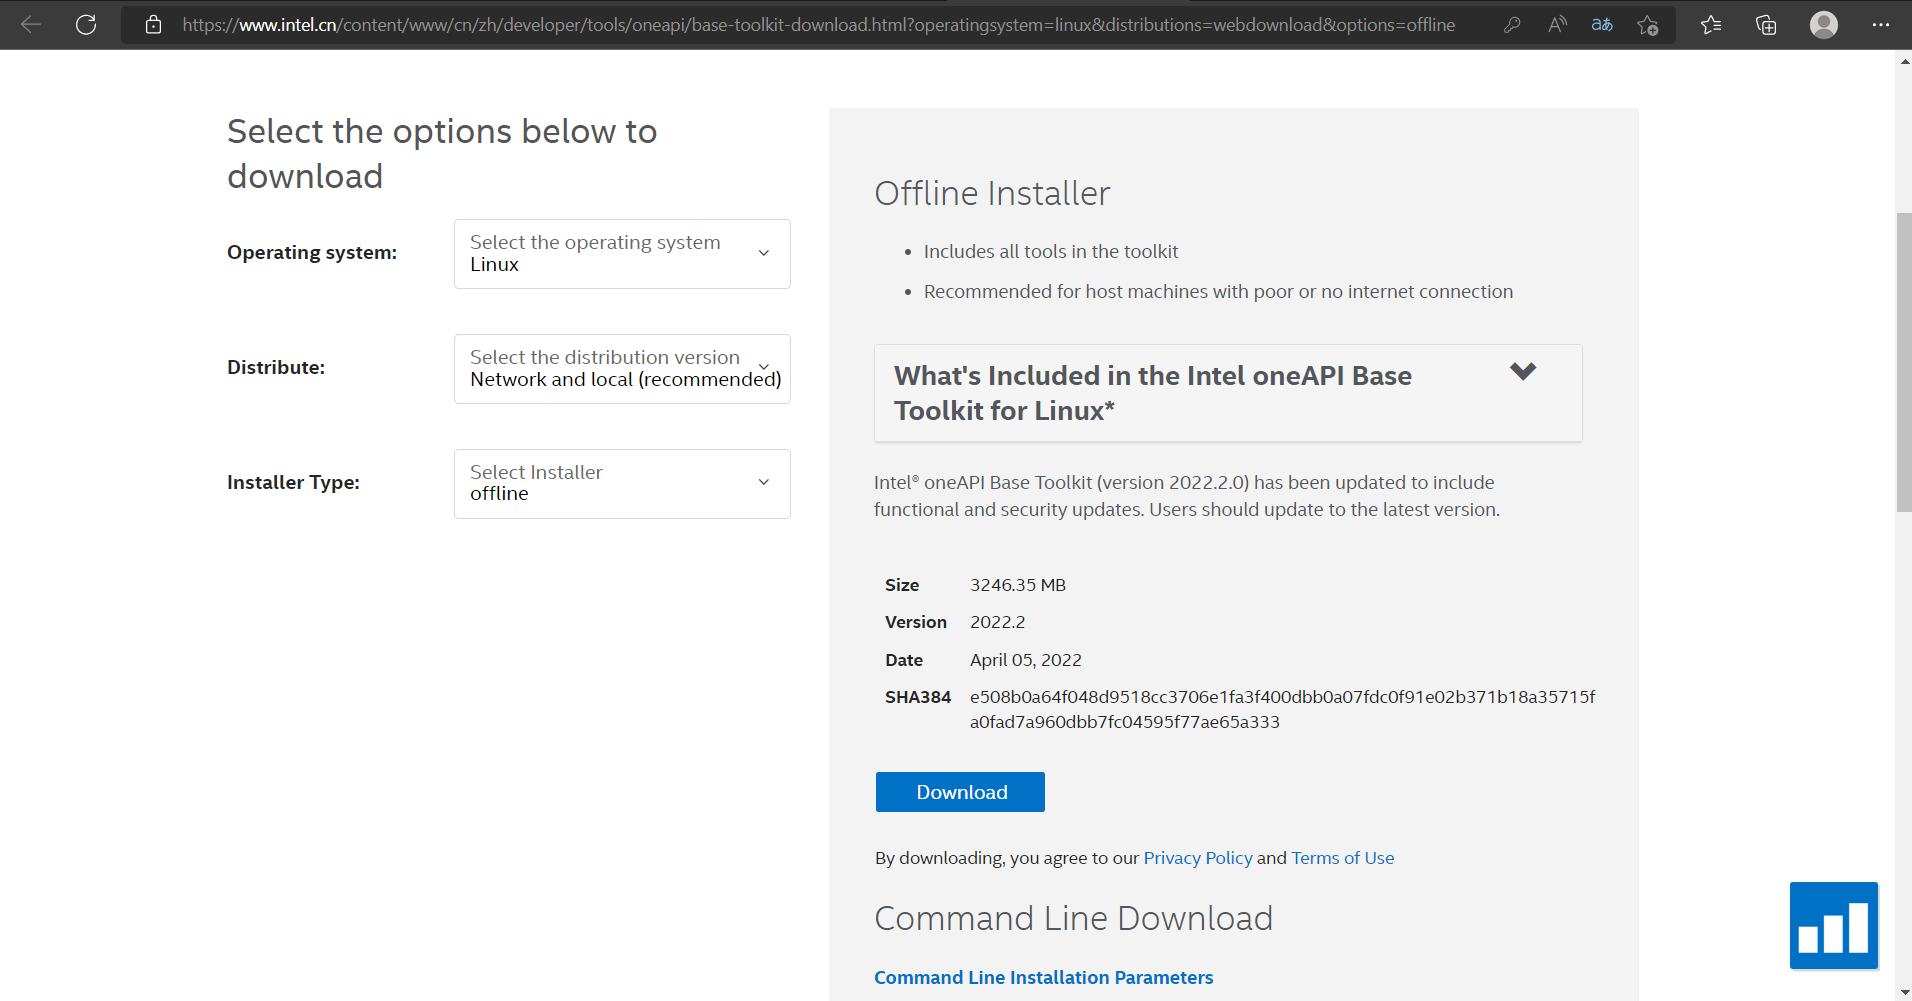Add this page to favorites star icon

click(x=1648, y=25)
